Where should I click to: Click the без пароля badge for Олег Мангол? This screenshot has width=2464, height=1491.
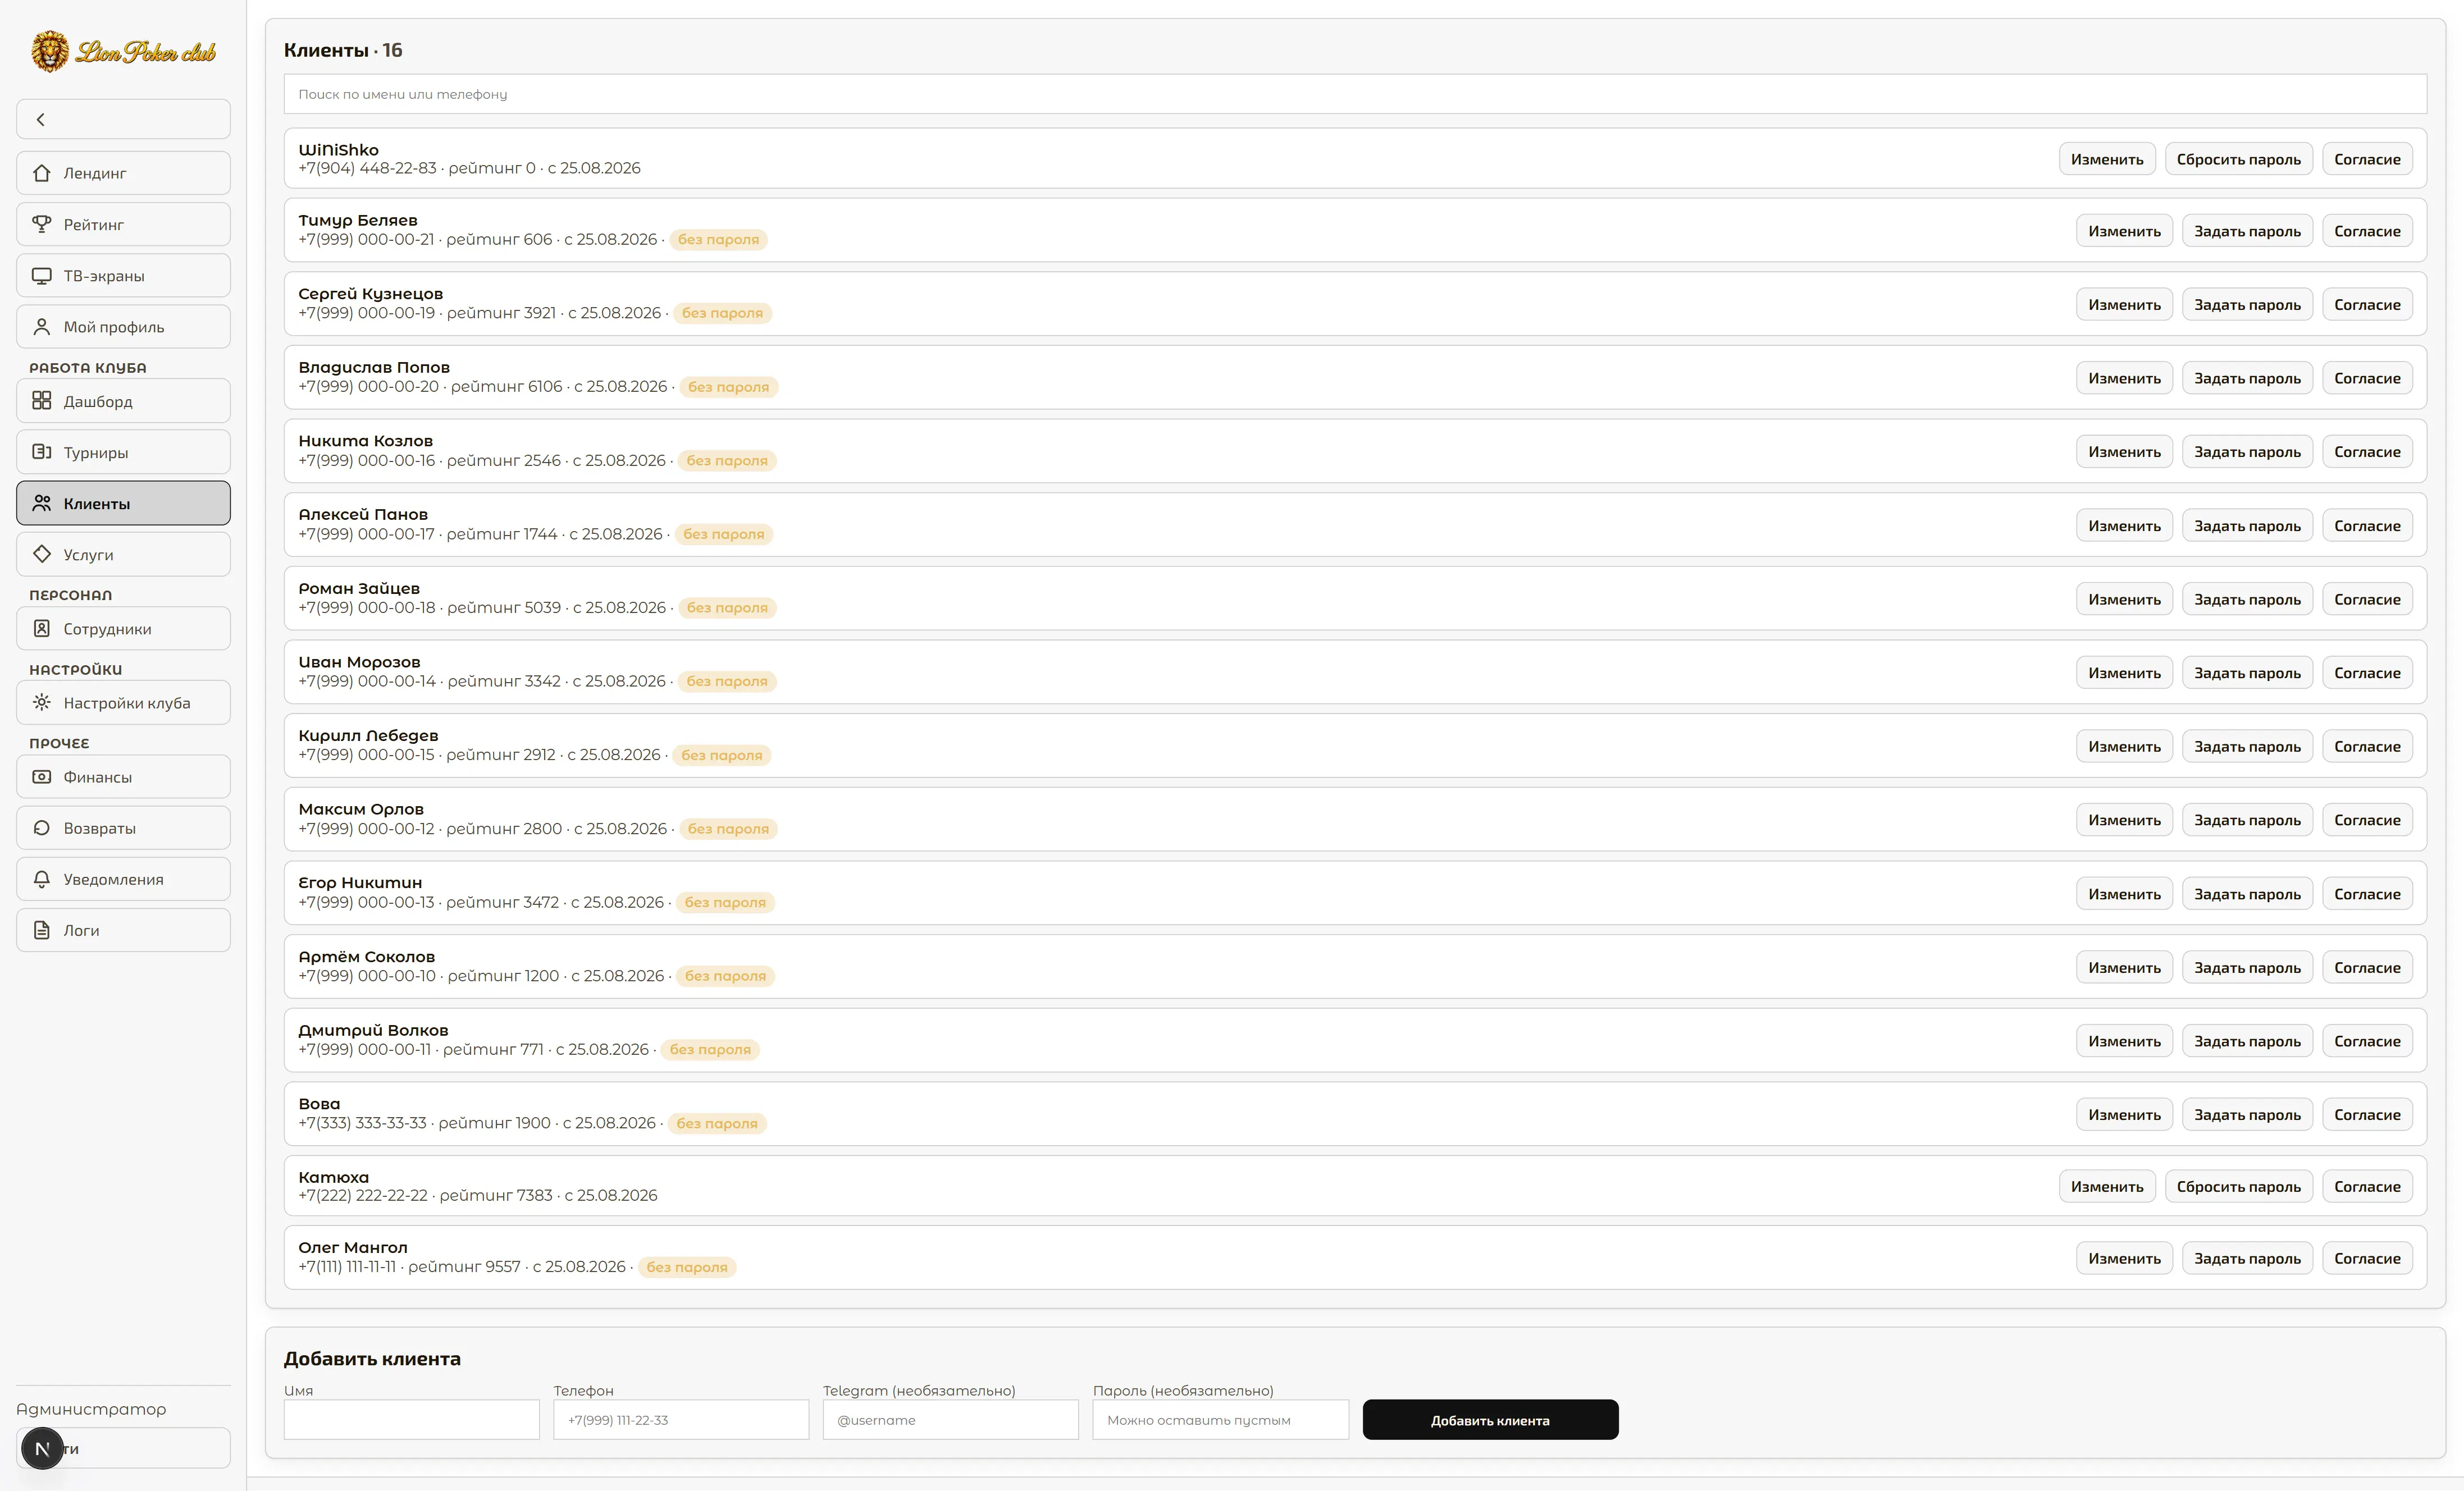[686, 1267]
